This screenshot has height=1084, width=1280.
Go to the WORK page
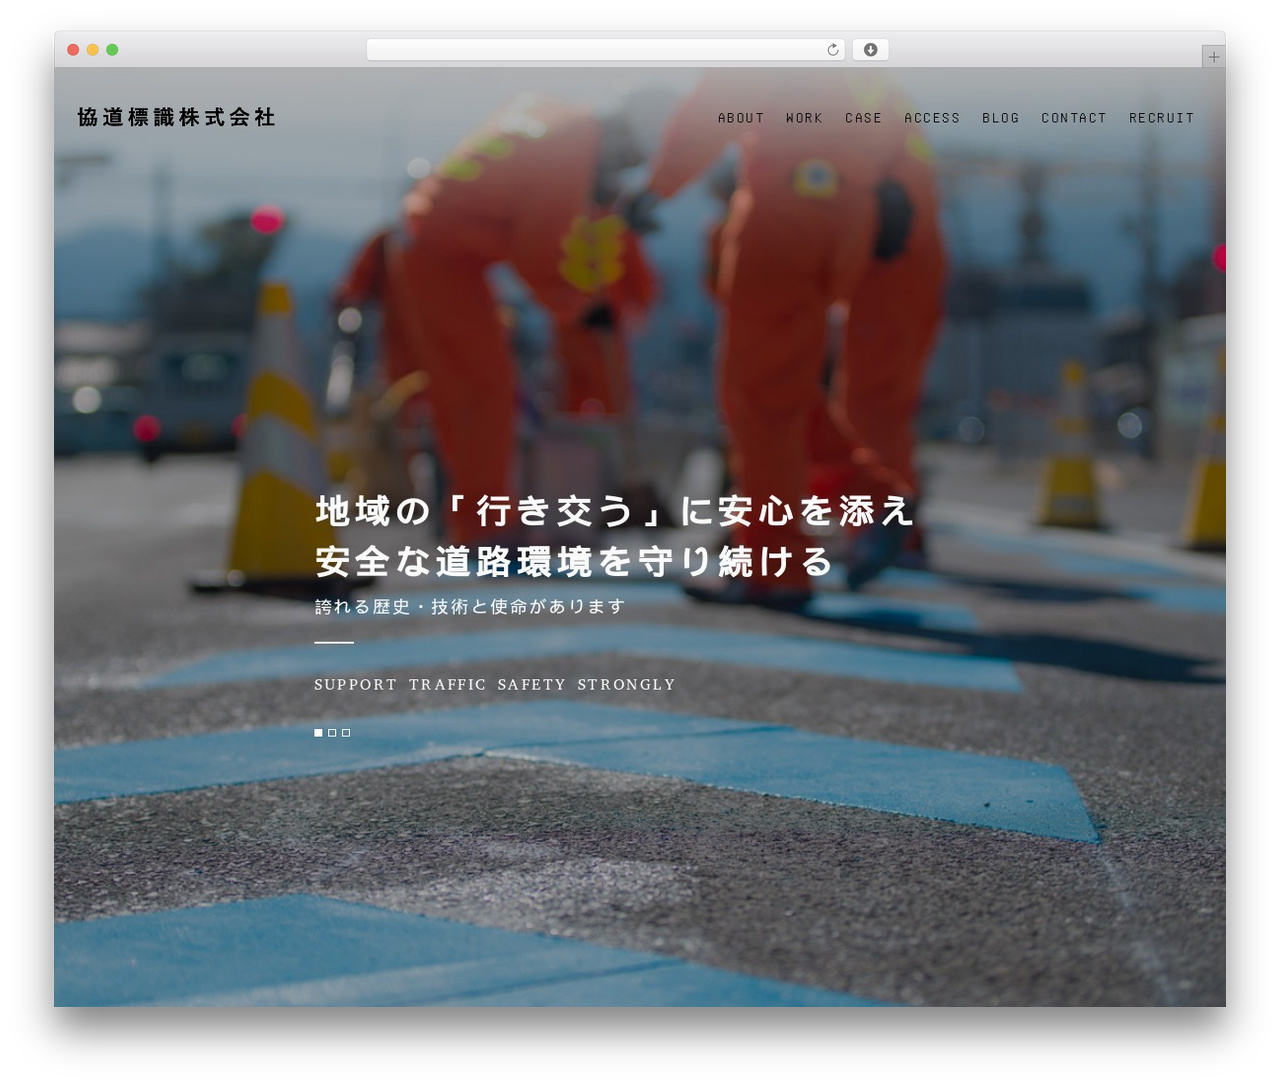(x=804, y=118)
